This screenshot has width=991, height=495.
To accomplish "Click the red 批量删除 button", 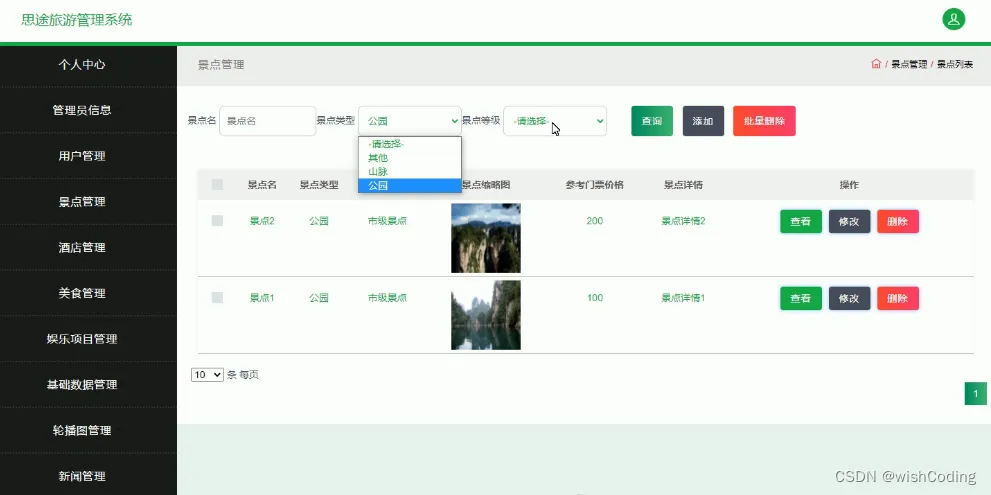I will pyautogui.click(x=764, y=121).
